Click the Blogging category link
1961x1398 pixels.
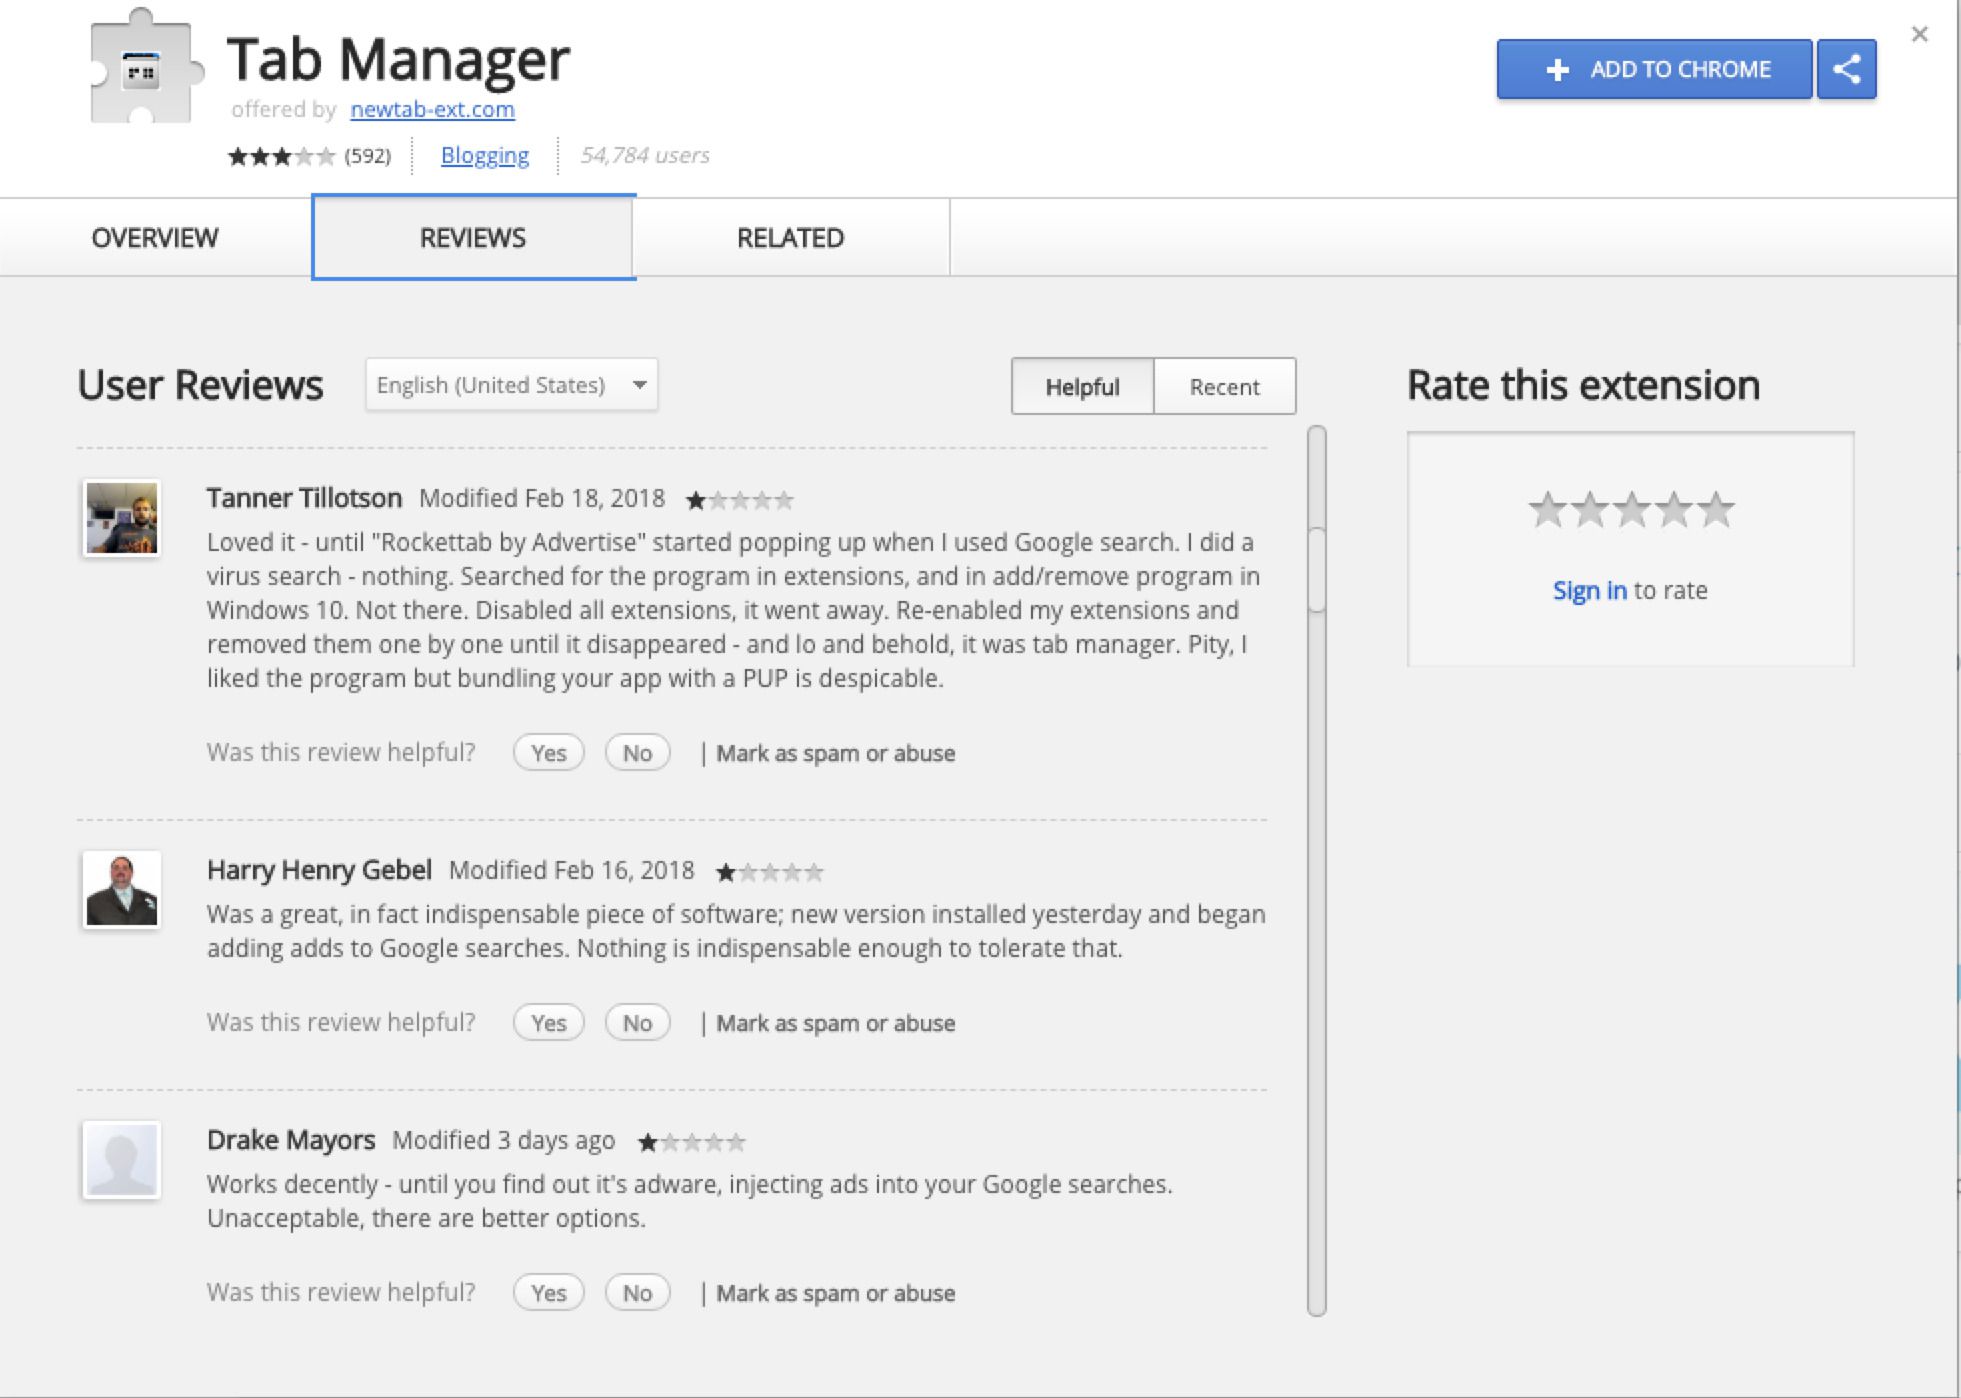click(485, 155)
